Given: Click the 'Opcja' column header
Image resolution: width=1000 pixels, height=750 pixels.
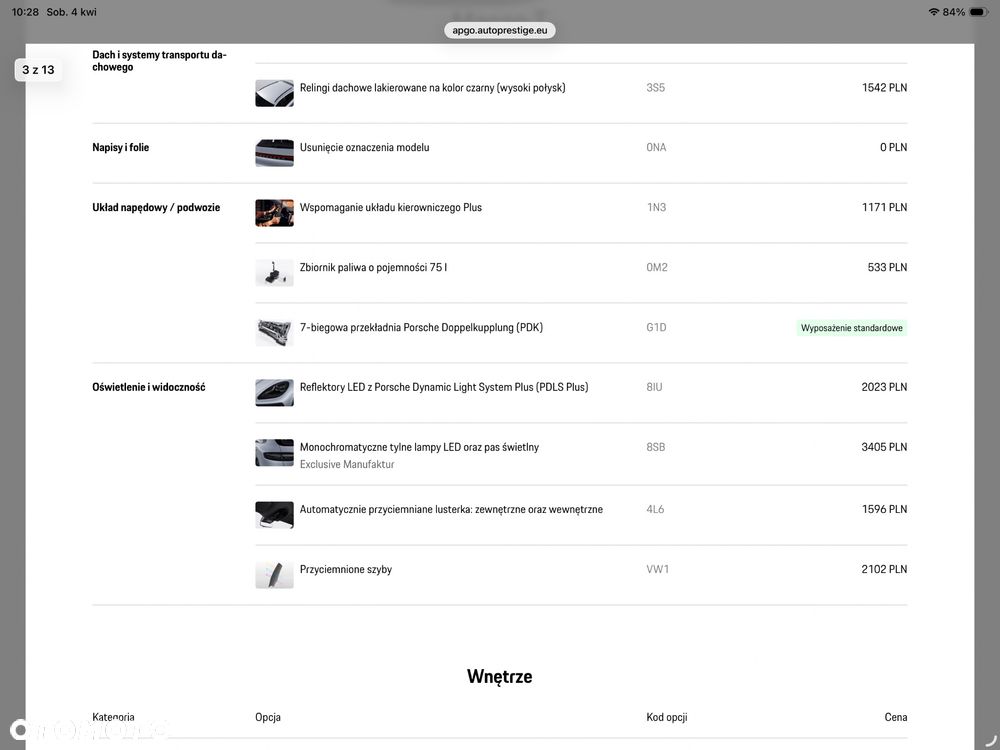Looking at the screenshot, I should coord(268,717).
